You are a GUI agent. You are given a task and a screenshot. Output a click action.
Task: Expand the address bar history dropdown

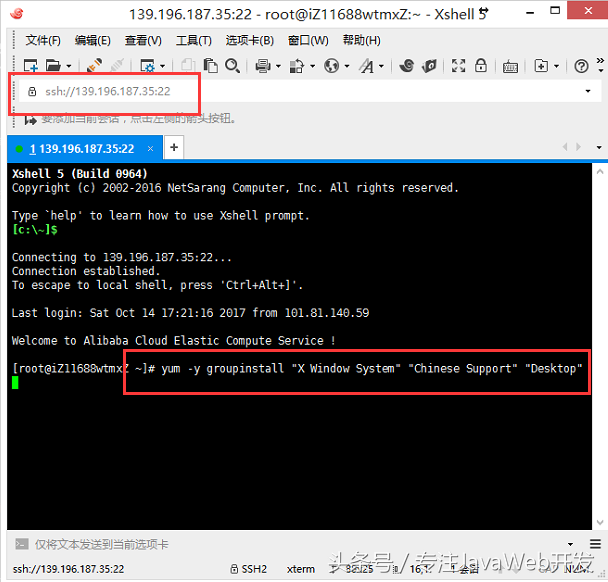588,92
